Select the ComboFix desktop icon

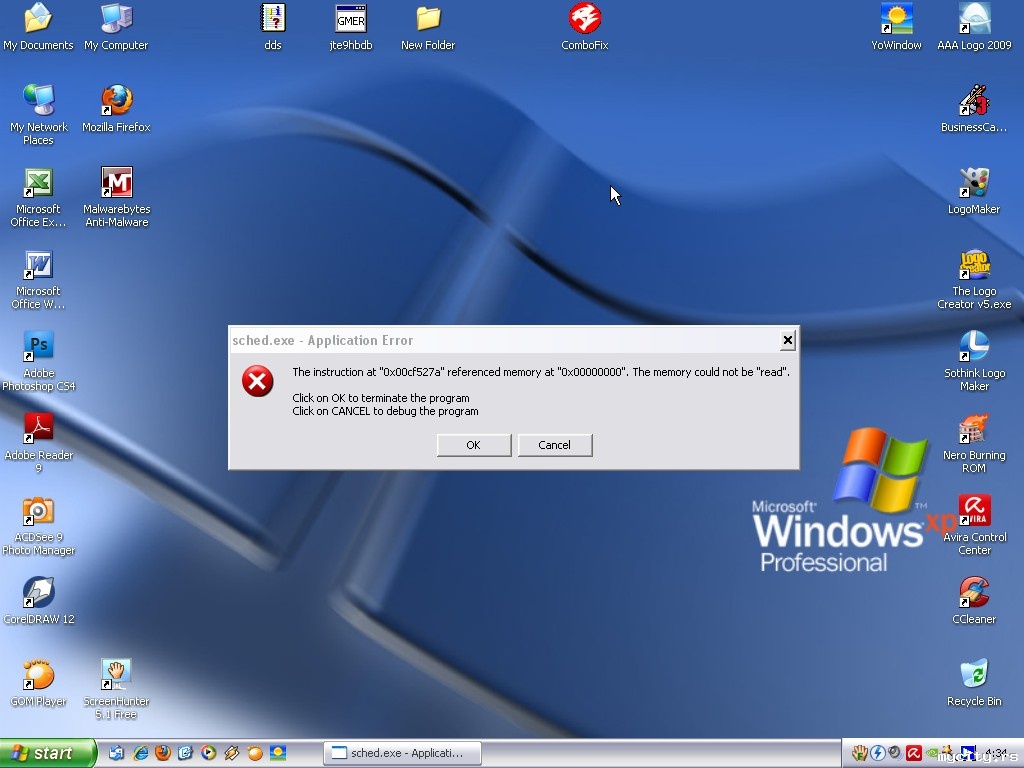[584, 27]
